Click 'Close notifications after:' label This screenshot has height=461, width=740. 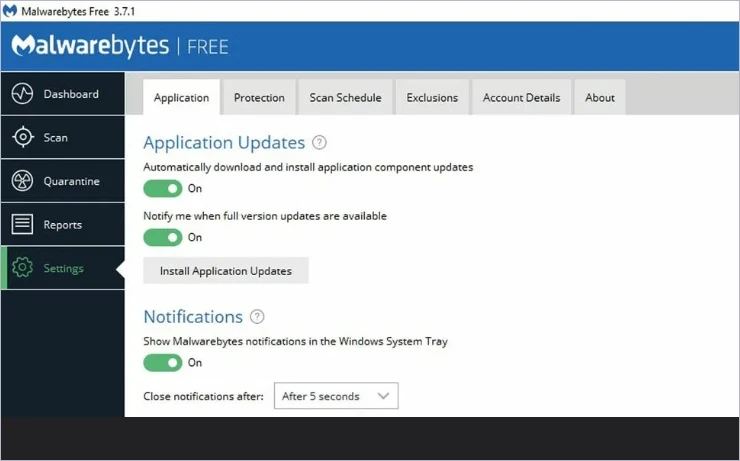pos(203,396)
